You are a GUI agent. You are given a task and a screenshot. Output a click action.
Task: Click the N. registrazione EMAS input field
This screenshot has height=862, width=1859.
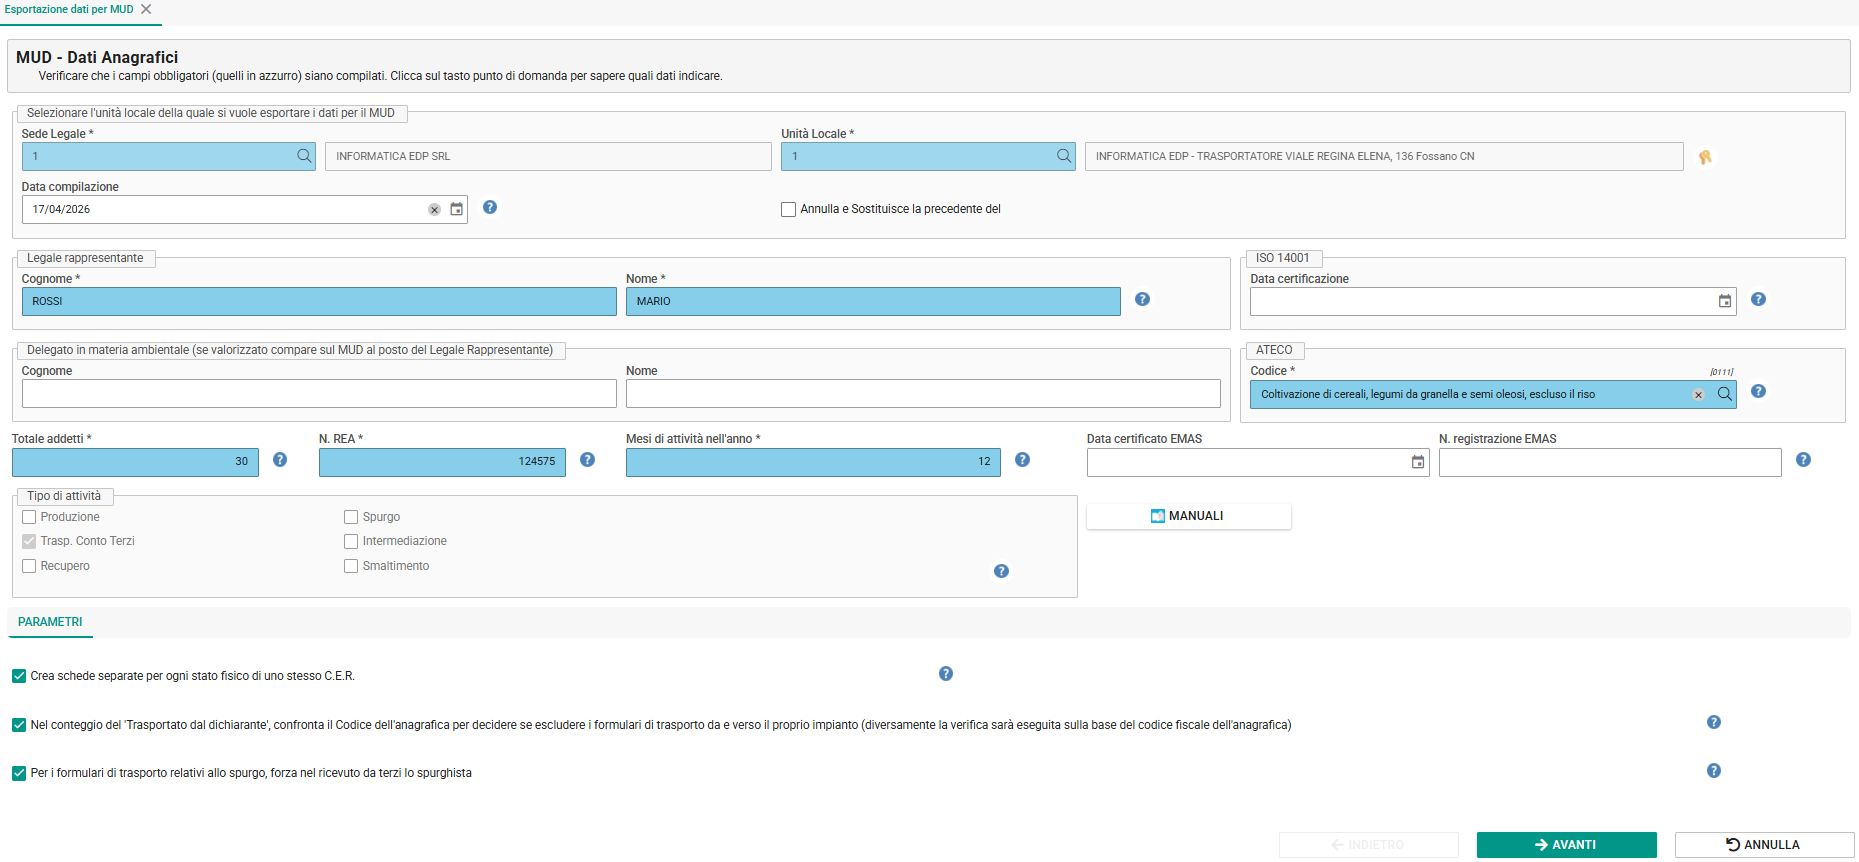1610,462
